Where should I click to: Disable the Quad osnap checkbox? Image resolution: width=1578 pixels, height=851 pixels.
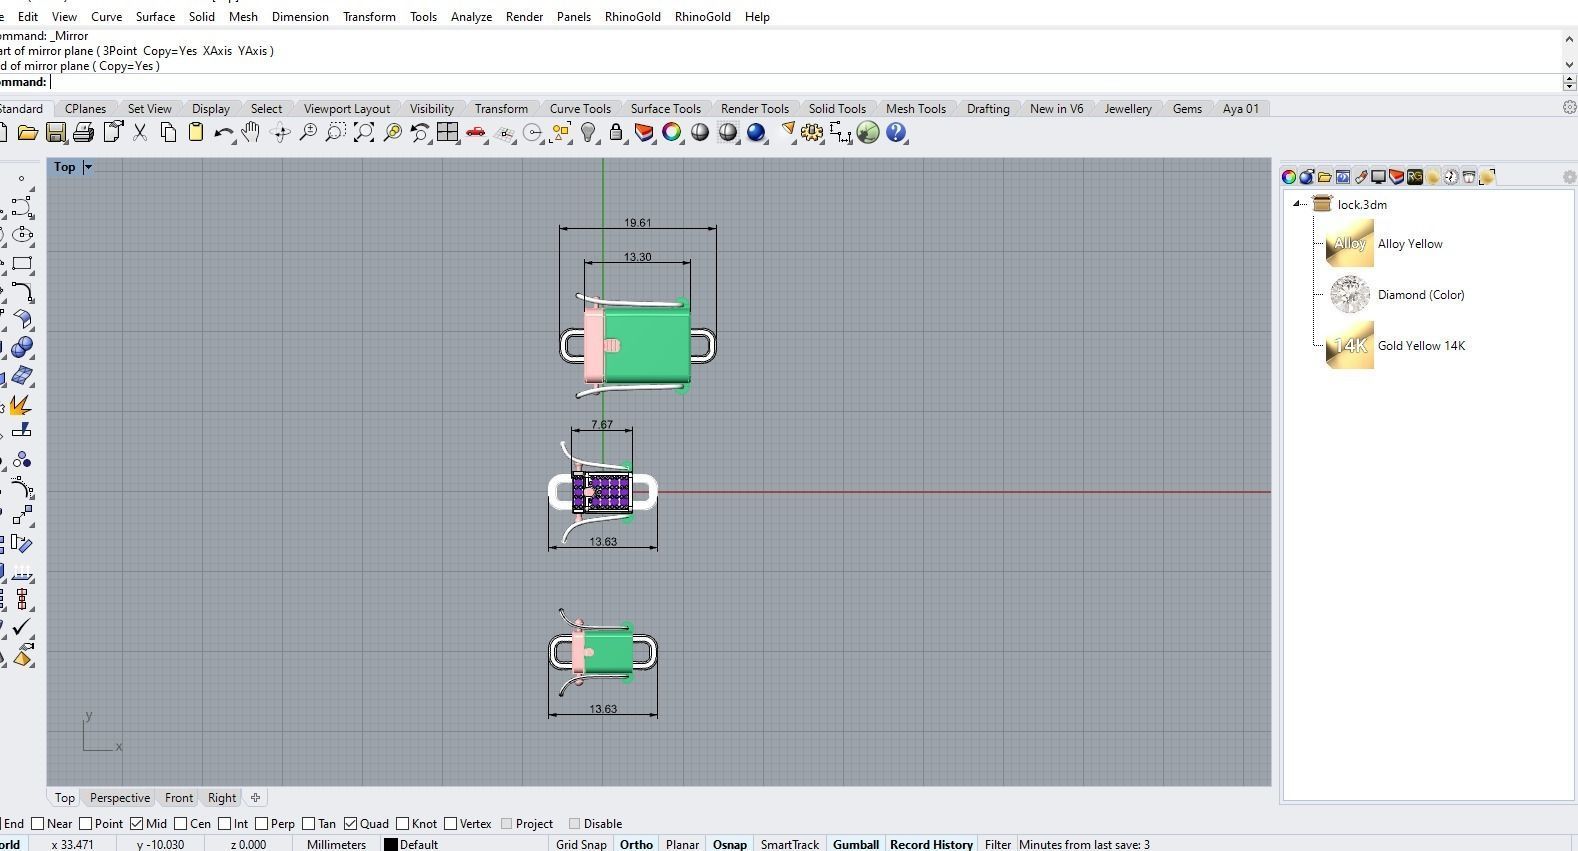pos(350,824)
